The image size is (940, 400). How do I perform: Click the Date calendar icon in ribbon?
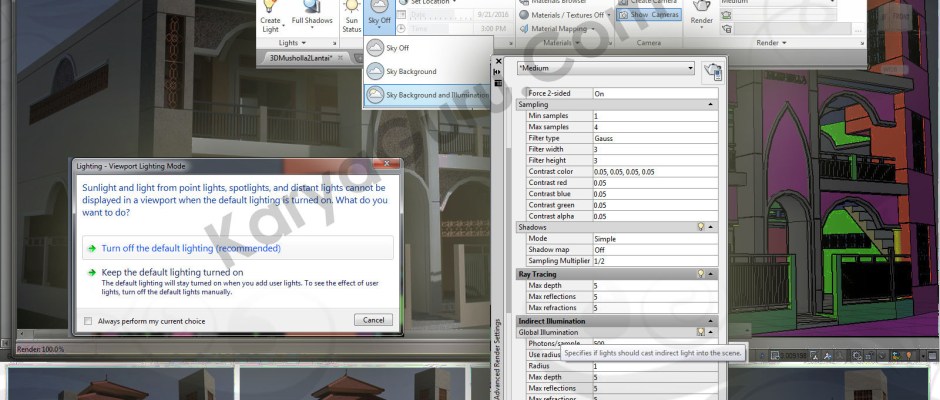pyautogui.click(x=402, y=15)
